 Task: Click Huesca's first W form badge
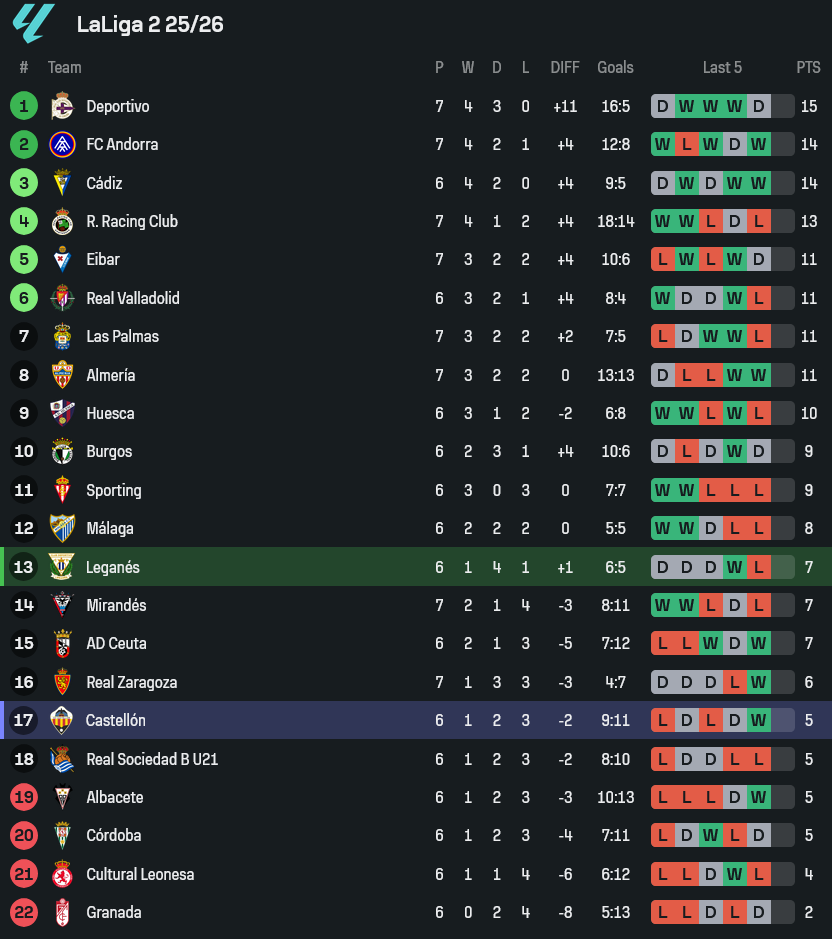pos(662,413)
